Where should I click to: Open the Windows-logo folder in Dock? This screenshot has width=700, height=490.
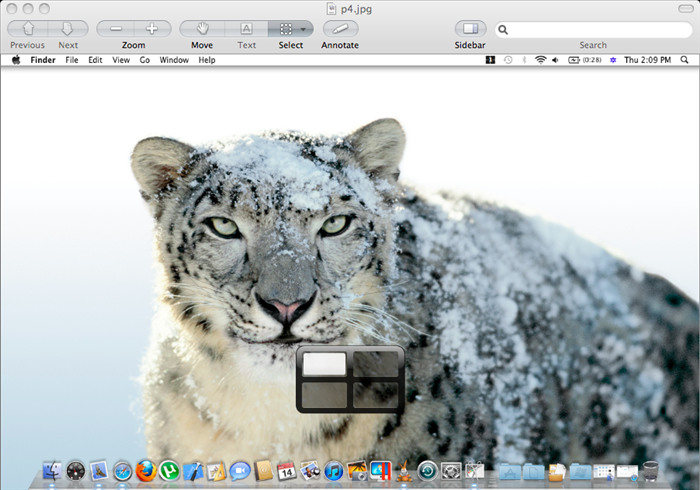click(x=580, y=471)
